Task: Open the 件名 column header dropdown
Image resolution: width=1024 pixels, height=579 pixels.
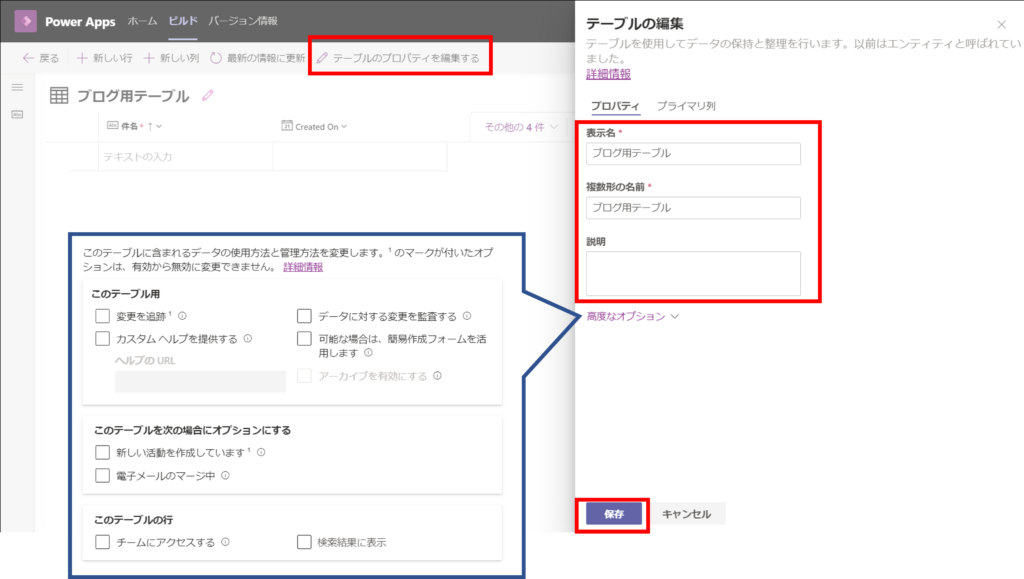Action: pyautogui.click(x=159, y=127)
